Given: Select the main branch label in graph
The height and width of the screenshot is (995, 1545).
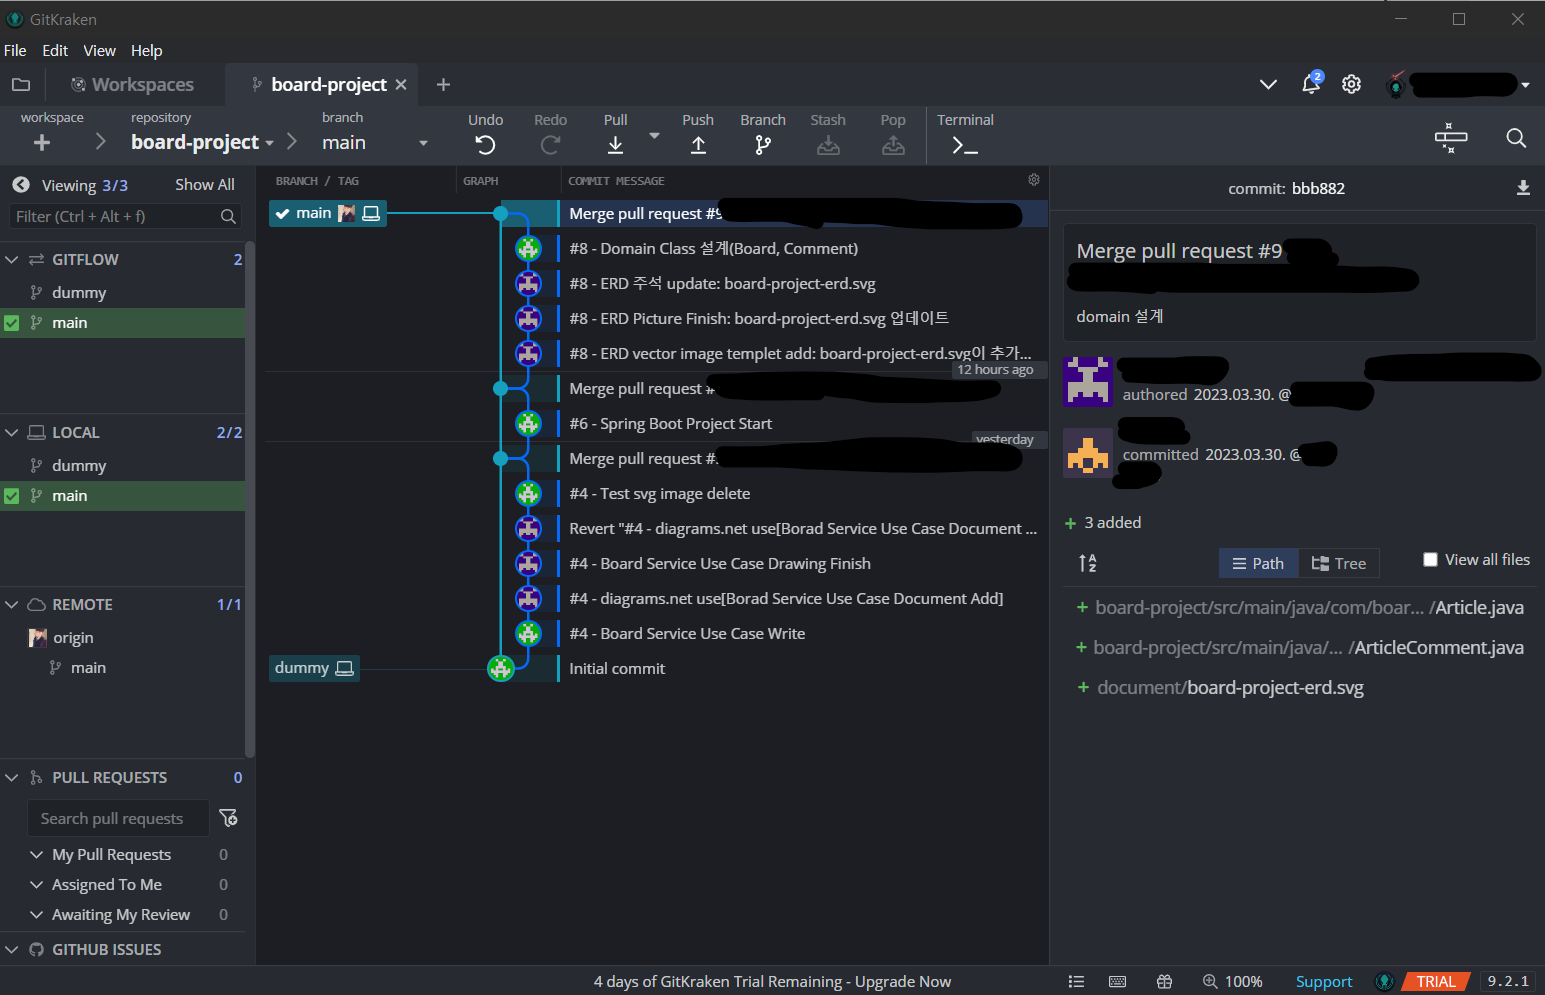Looking at the screenshot, I should [x=328, y=213].
